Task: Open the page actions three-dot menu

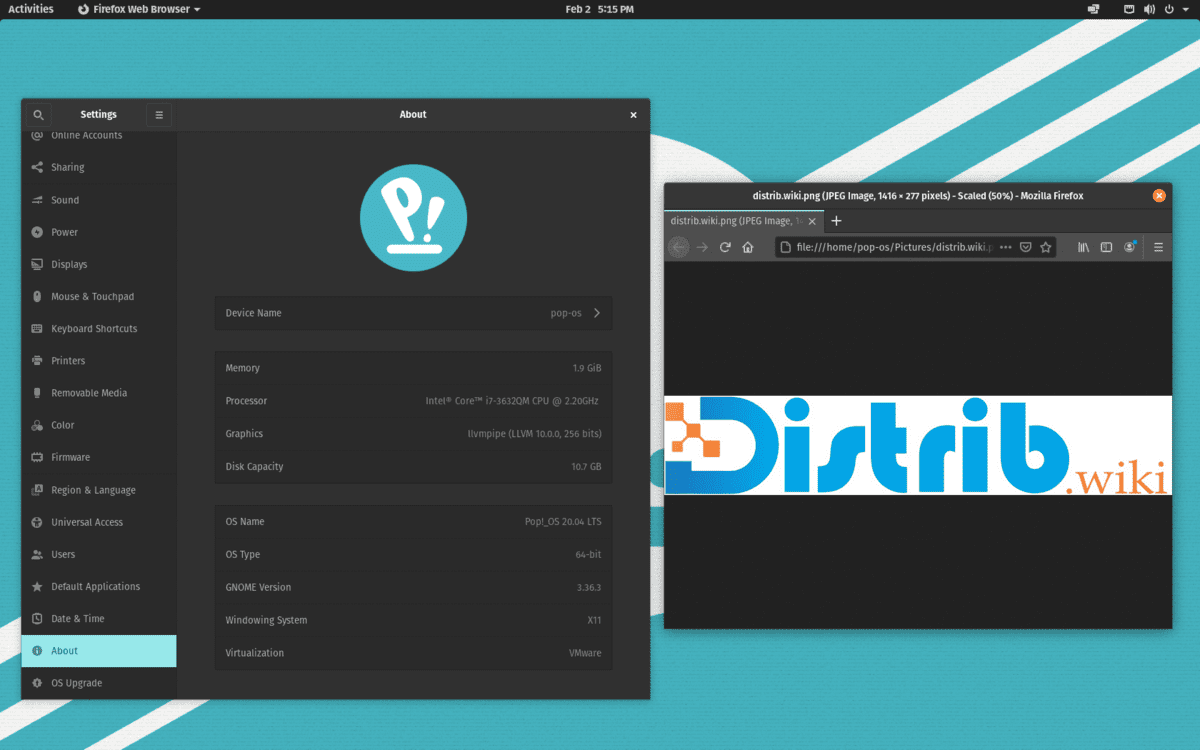Action: coord(1006,247)
